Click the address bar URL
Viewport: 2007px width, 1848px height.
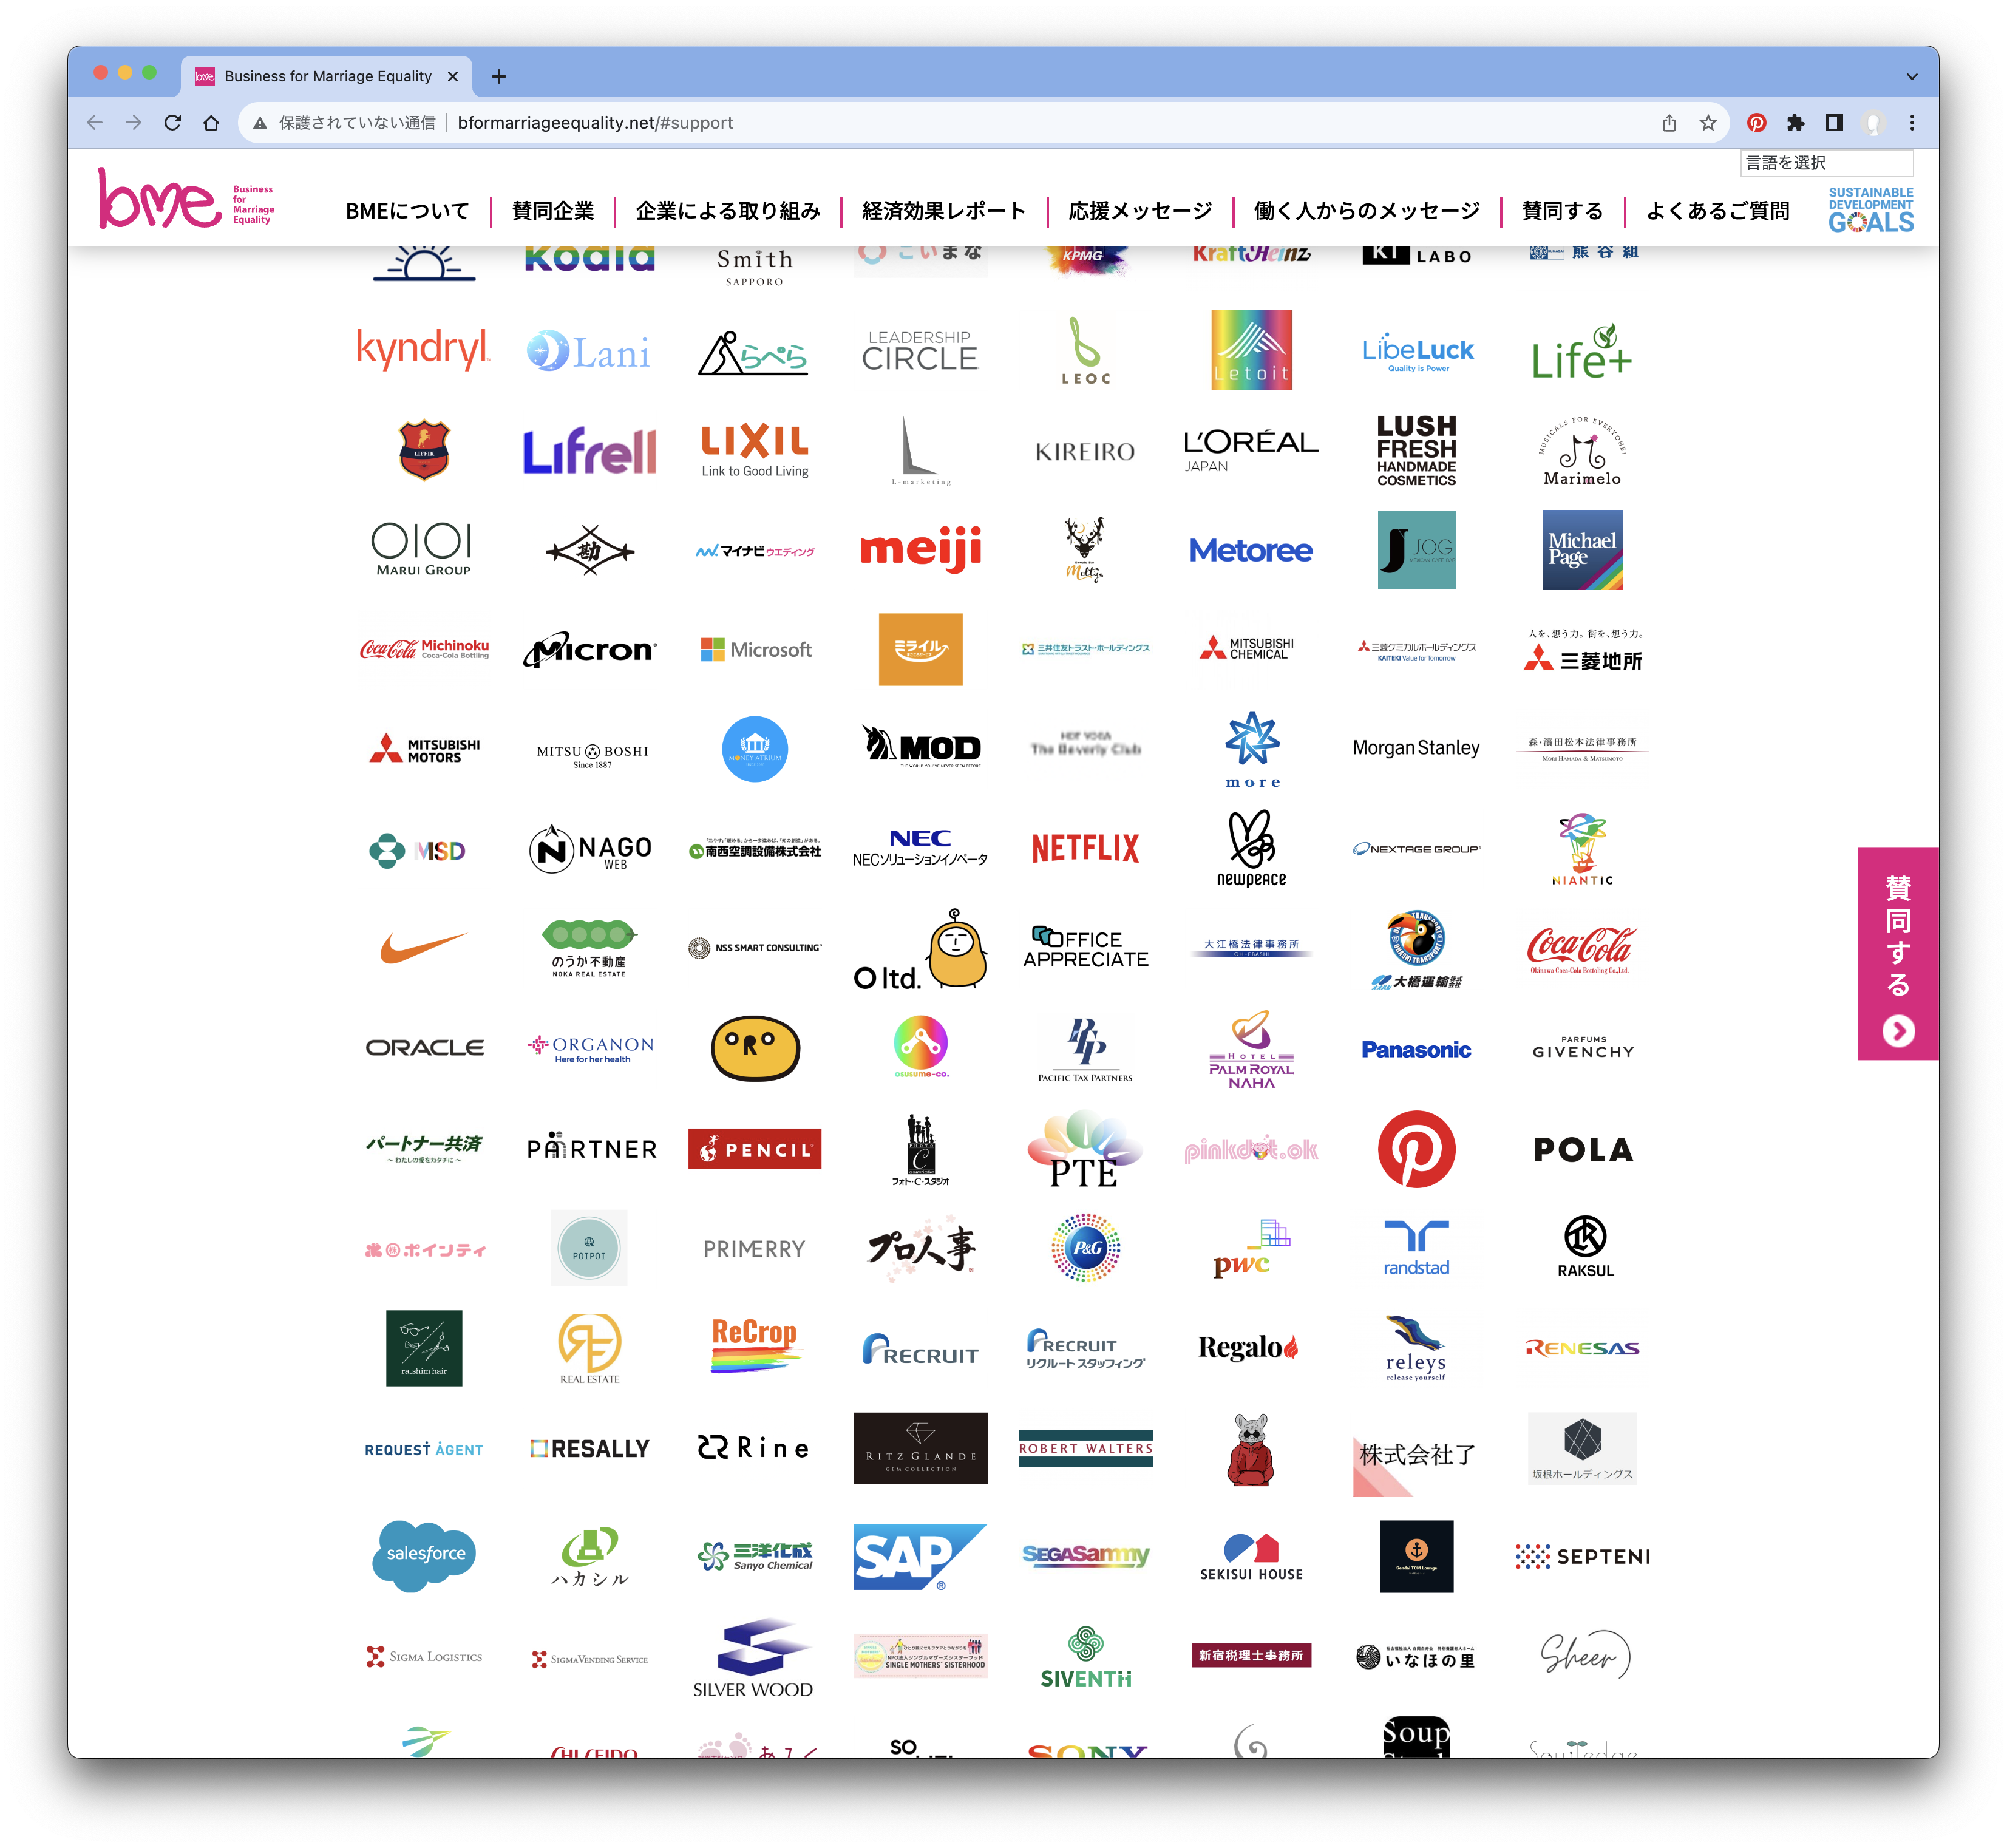[x=595, y=123]
